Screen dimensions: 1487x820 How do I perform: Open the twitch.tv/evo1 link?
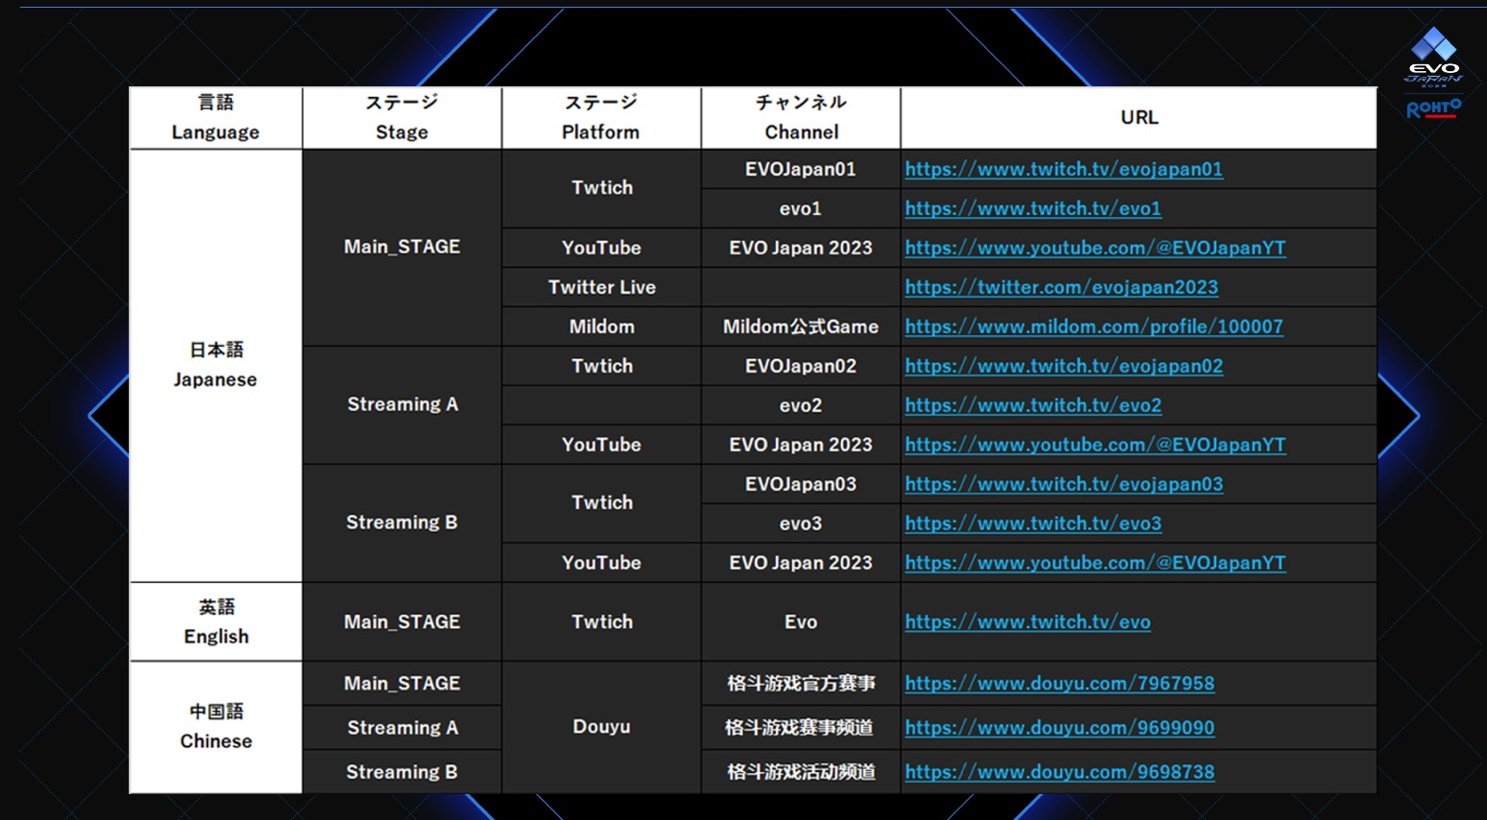coord(1033,208)
